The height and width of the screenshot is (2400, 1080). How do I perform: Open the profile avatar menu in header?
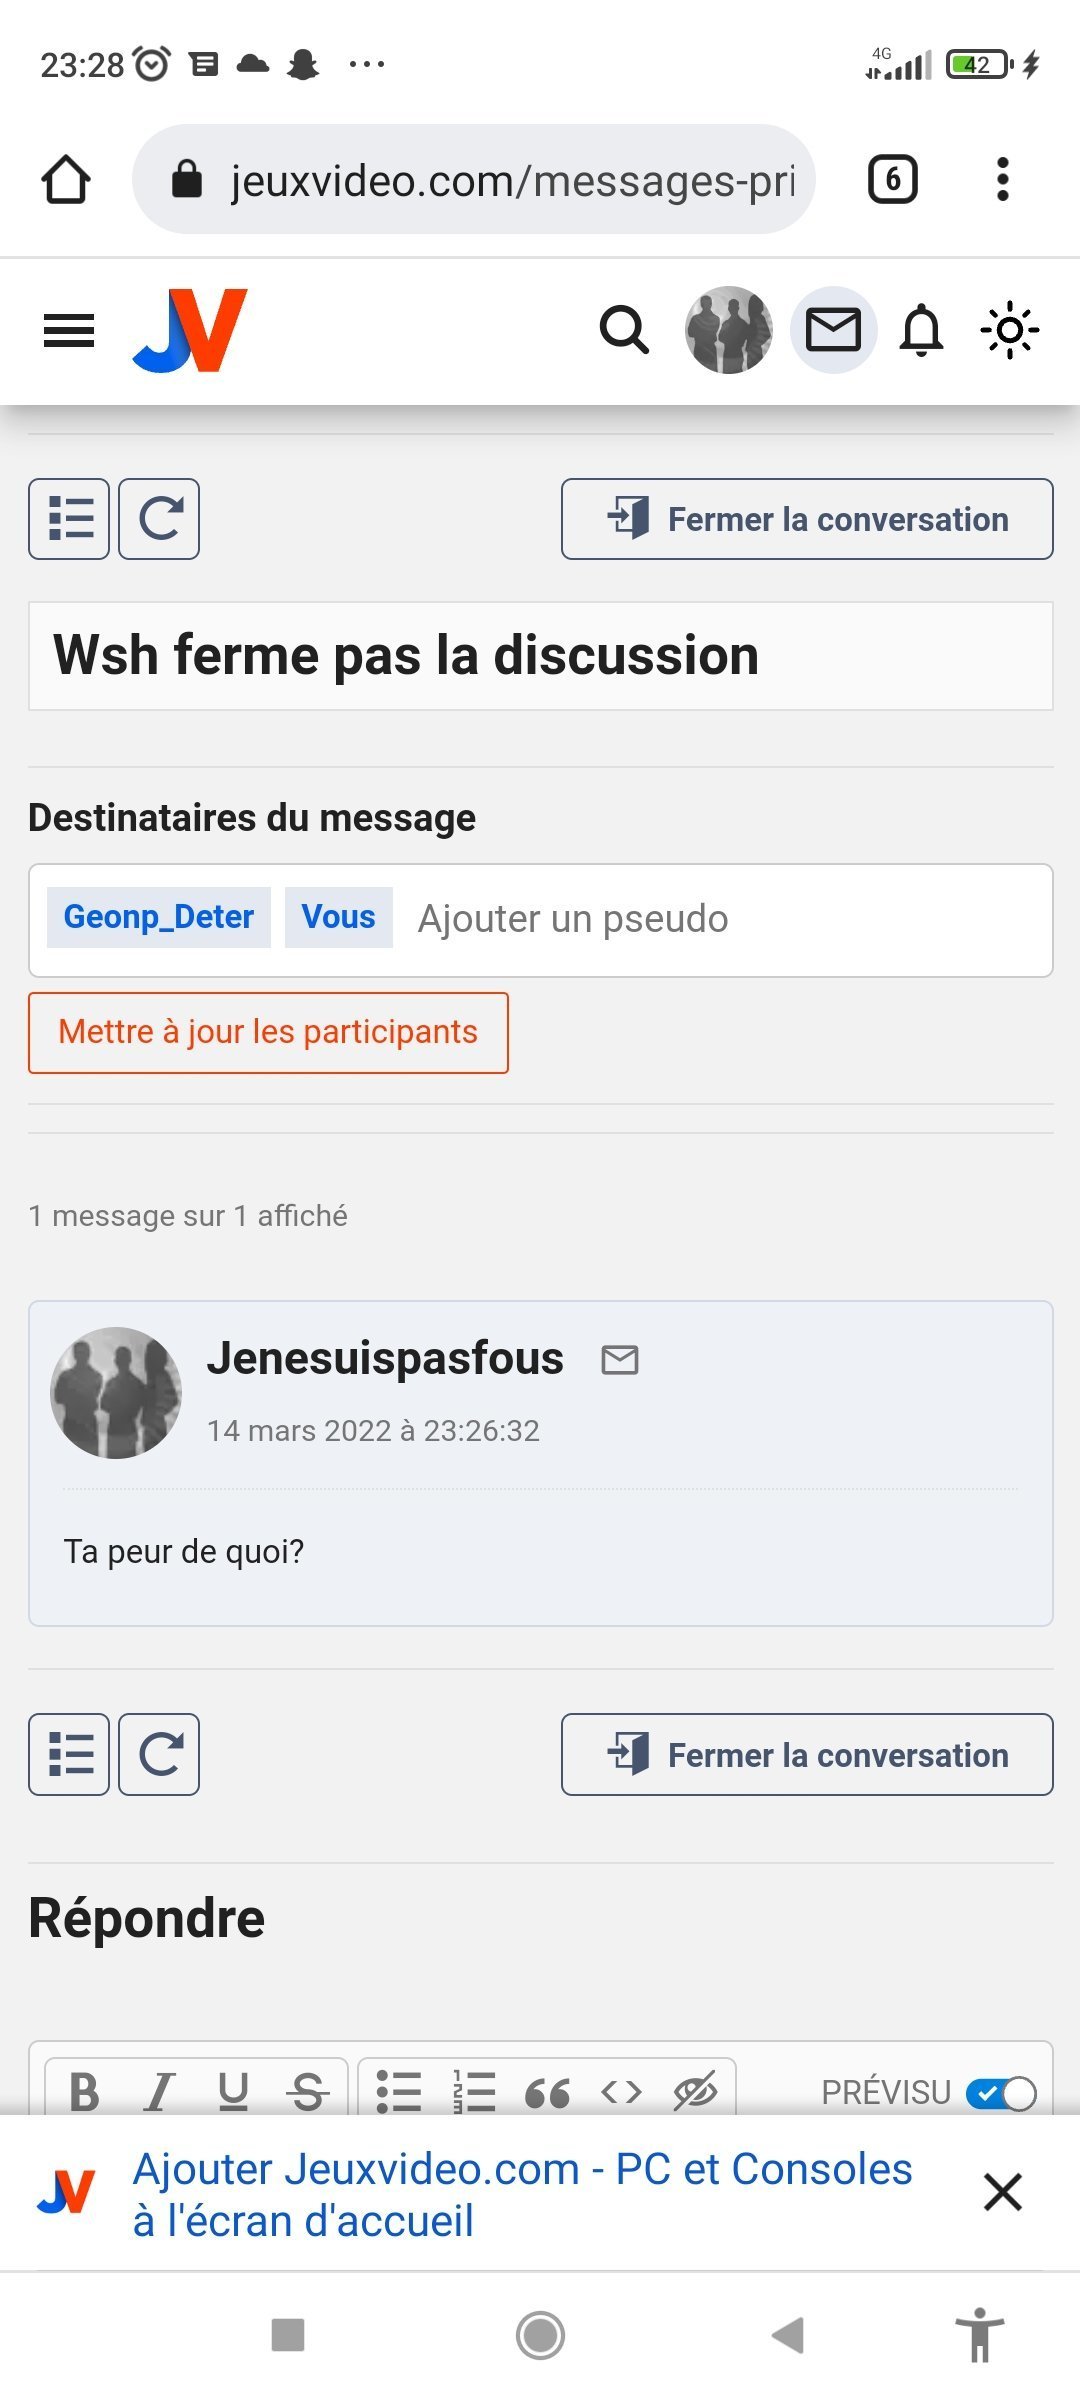pyautogui.click(x=728, y=330)
